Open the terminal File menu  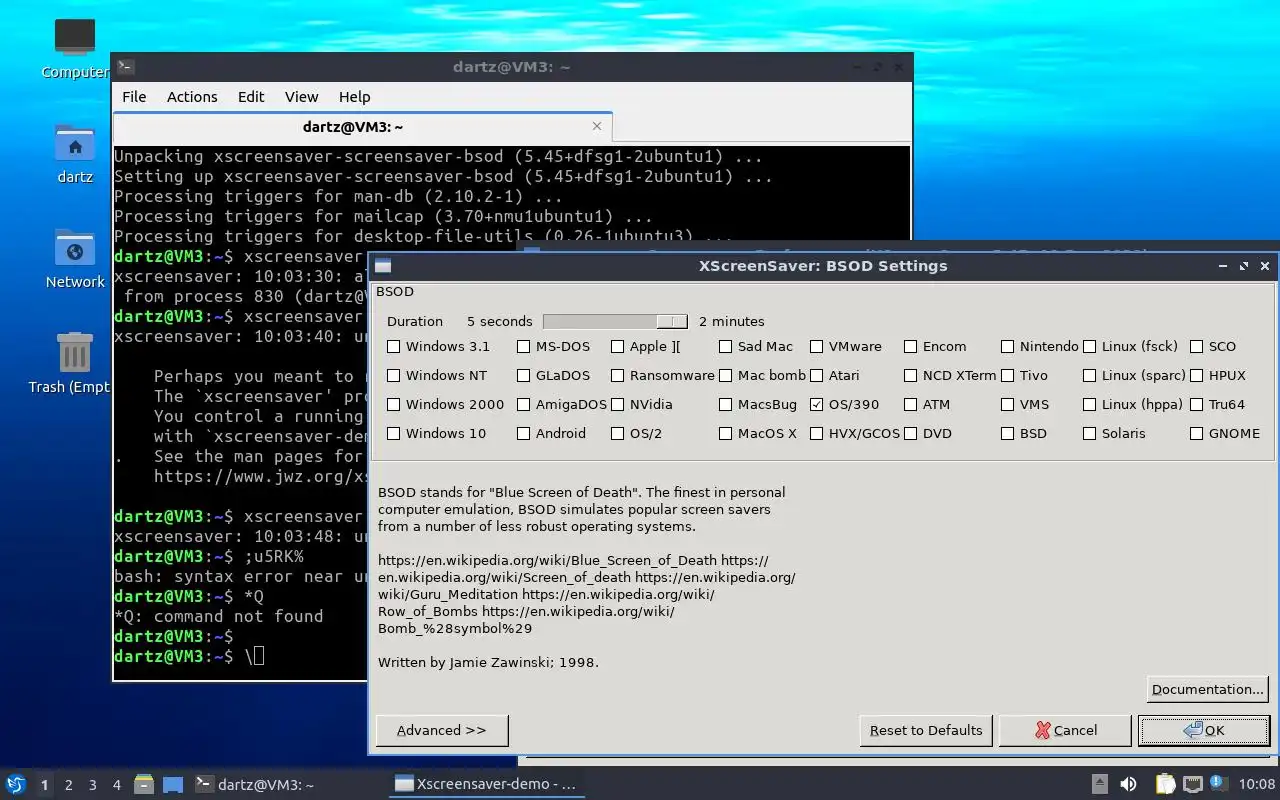pyautogui.click(x=134, y=97)
